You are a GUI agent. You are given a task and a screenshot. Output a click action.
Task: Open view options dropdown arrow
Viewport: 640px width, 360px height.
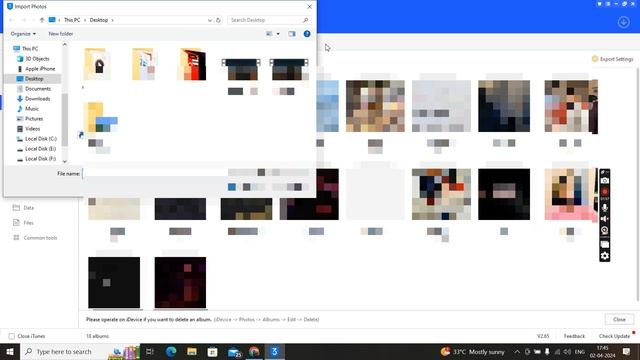pos(278,34)
